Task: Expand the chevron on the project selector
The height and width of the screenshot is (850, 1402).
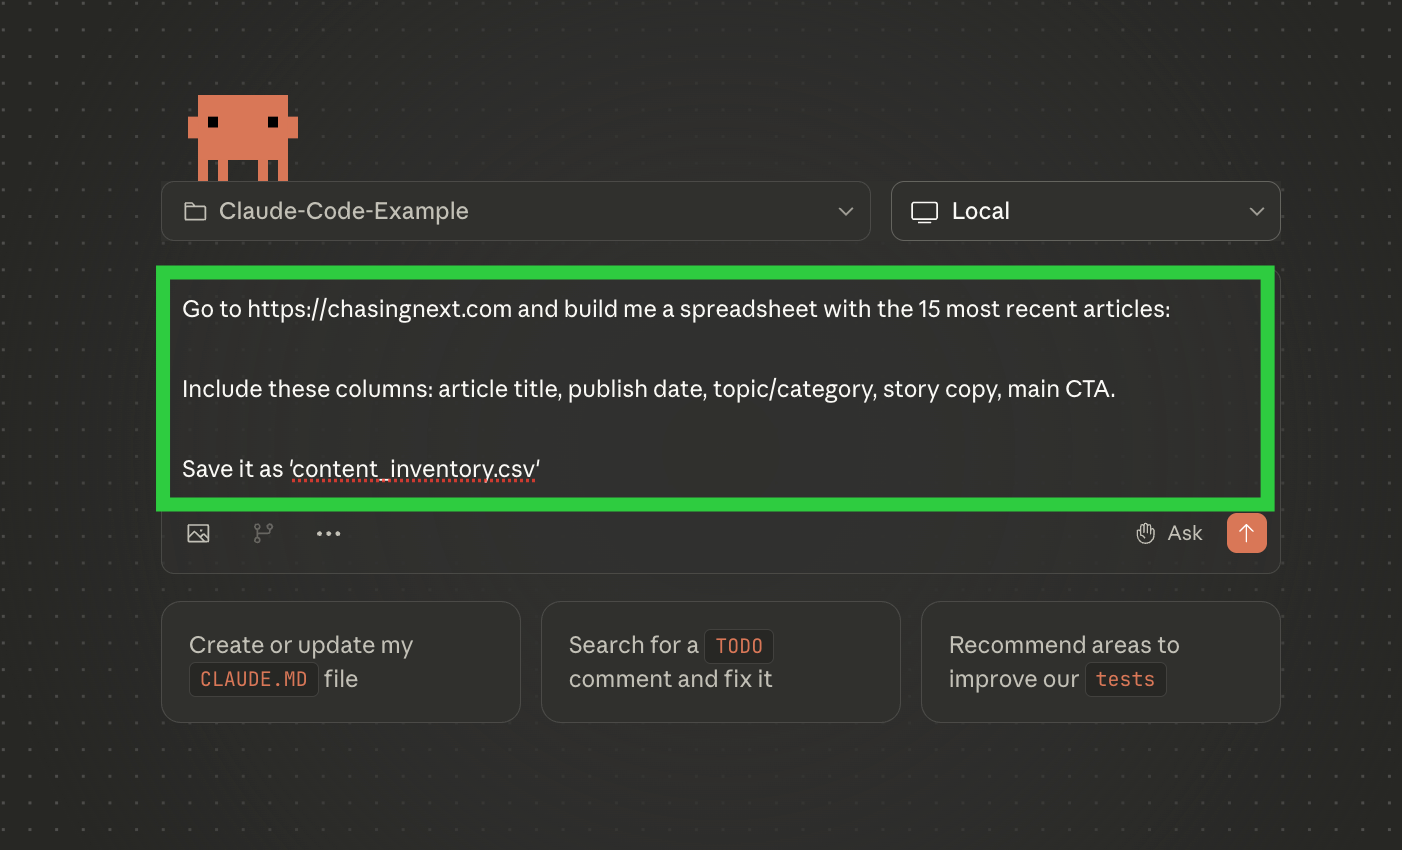Action: (846, 211)
